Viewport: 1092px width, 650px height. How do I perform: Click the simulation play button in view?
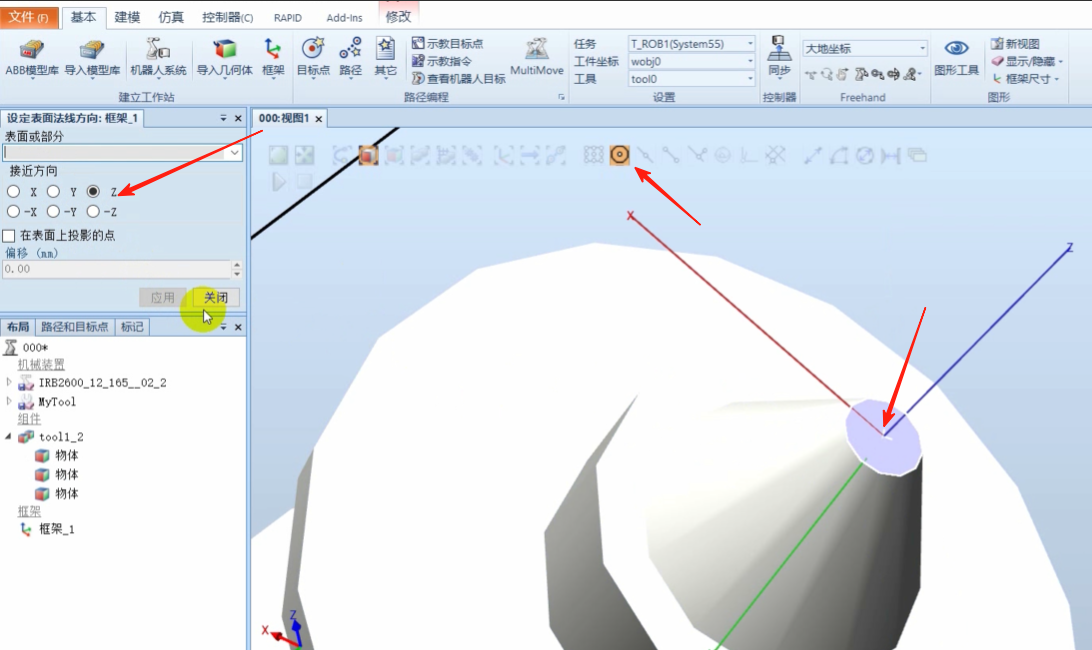coord(279,182)
